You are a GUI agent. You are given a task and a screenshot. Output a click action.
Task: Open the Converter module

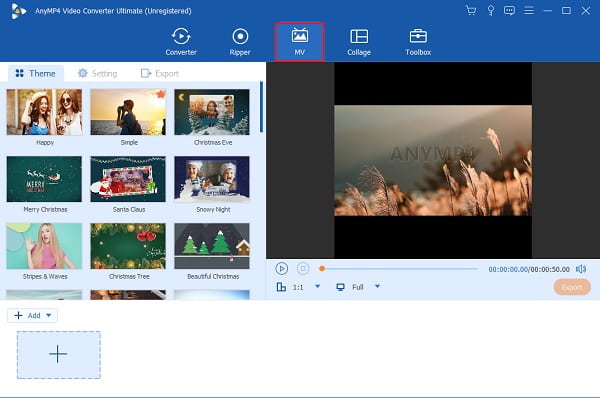pyautogui.click(x=181, y=42)
